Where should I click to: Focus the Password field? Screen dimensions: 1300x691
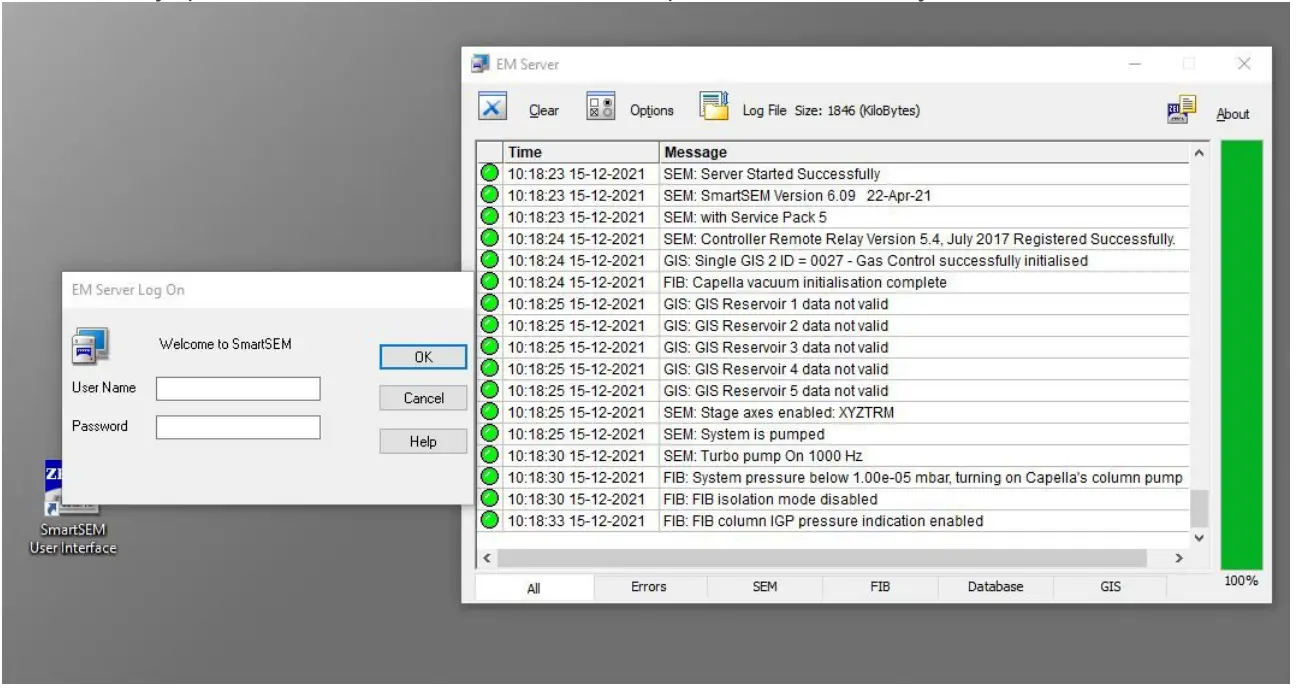click(238, 427)
